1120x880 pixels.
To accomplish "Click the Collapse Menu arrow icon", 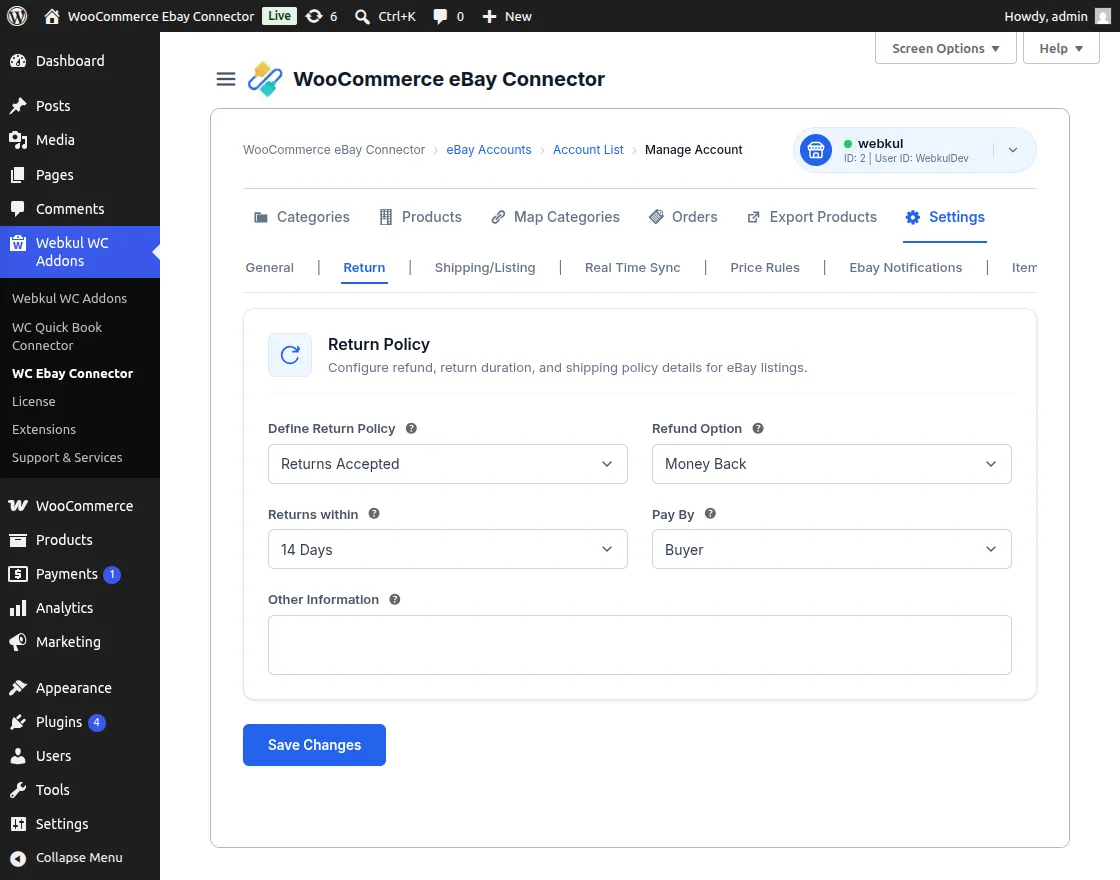I will click(x=18, y=858).
